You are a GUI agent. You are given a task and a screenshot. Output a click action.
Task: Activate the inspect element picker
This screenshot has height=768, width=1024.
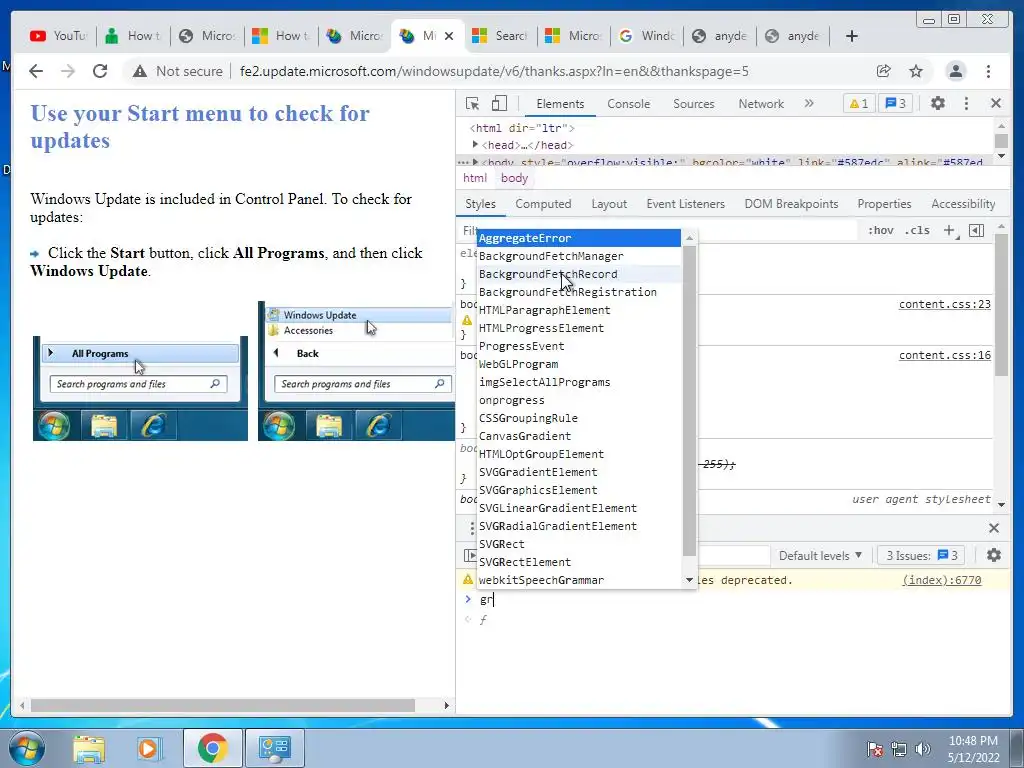(x=473, y=103)
